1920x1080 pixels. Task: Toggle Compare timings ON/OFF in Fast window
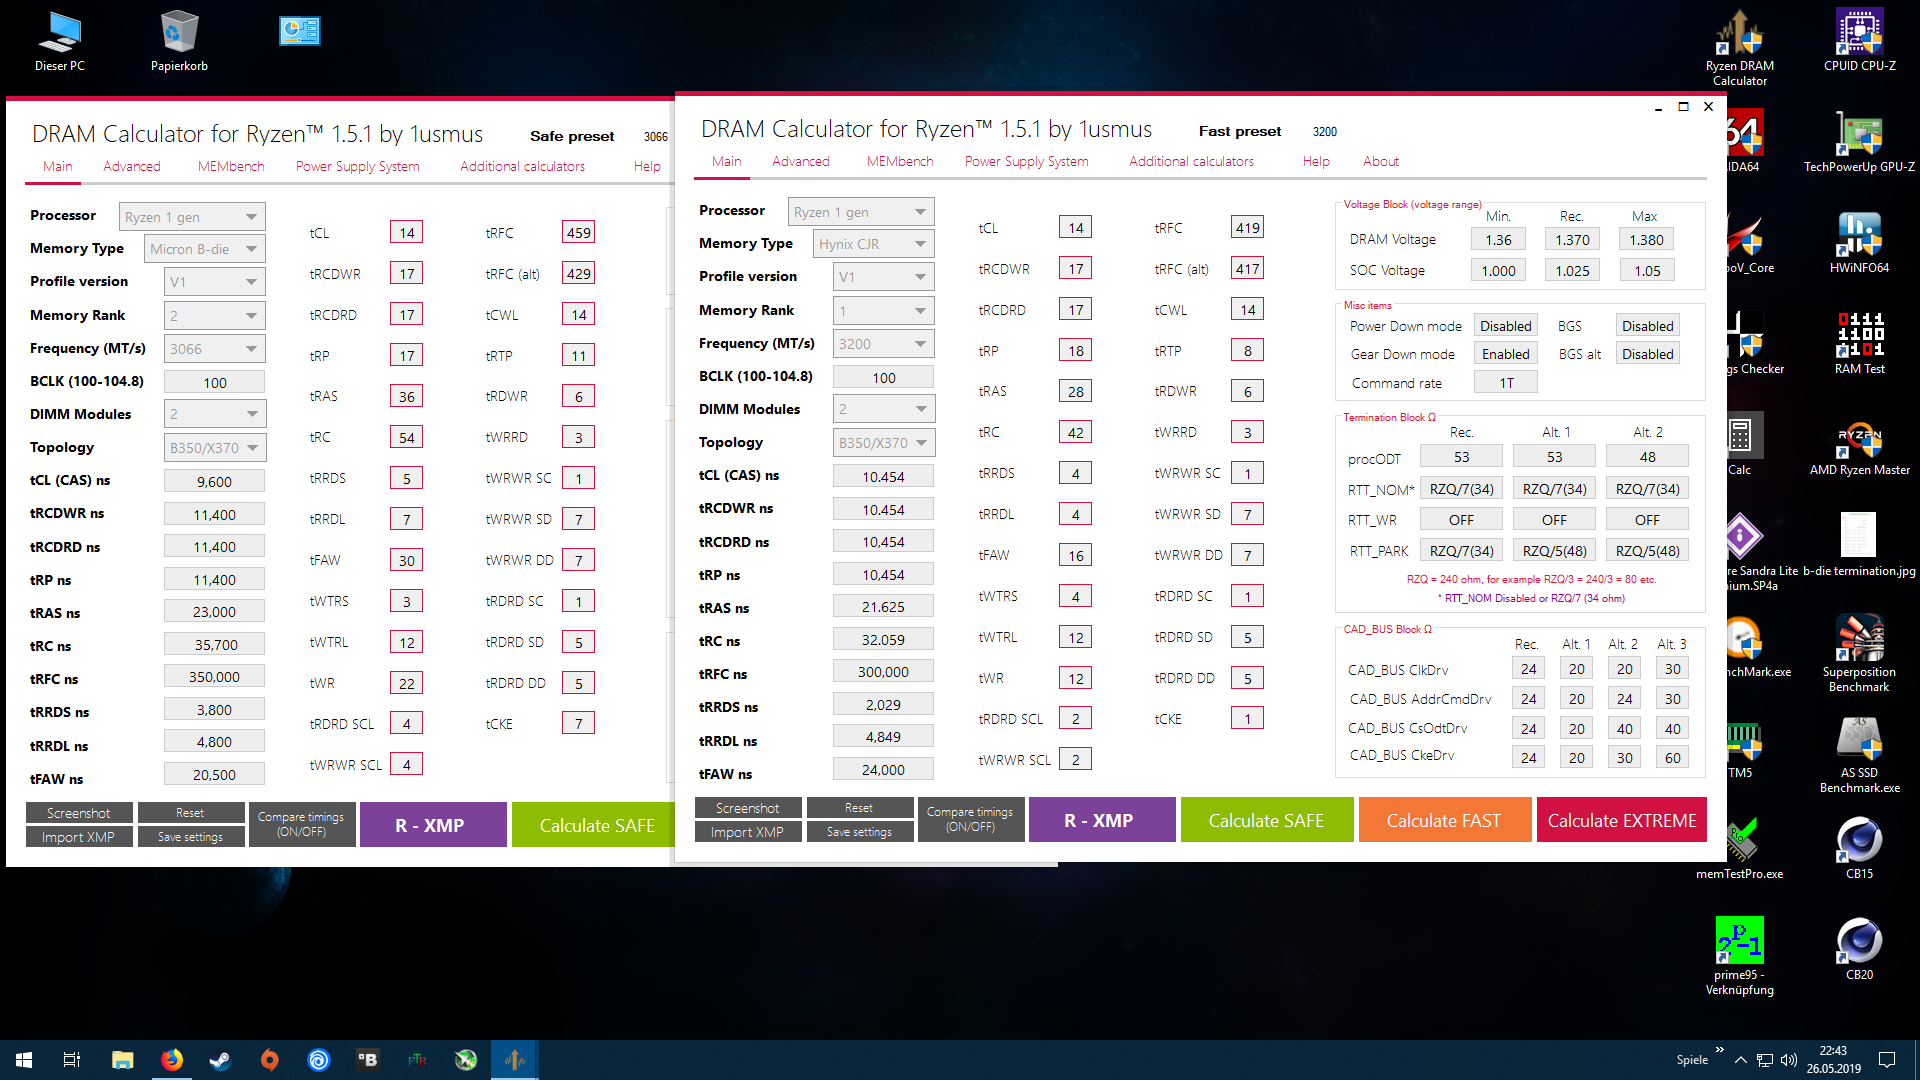970,820
